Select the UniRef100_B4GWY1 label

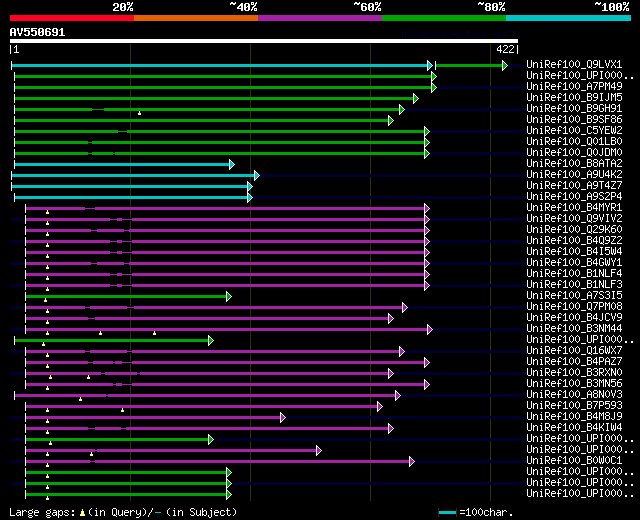coord(574,262)
